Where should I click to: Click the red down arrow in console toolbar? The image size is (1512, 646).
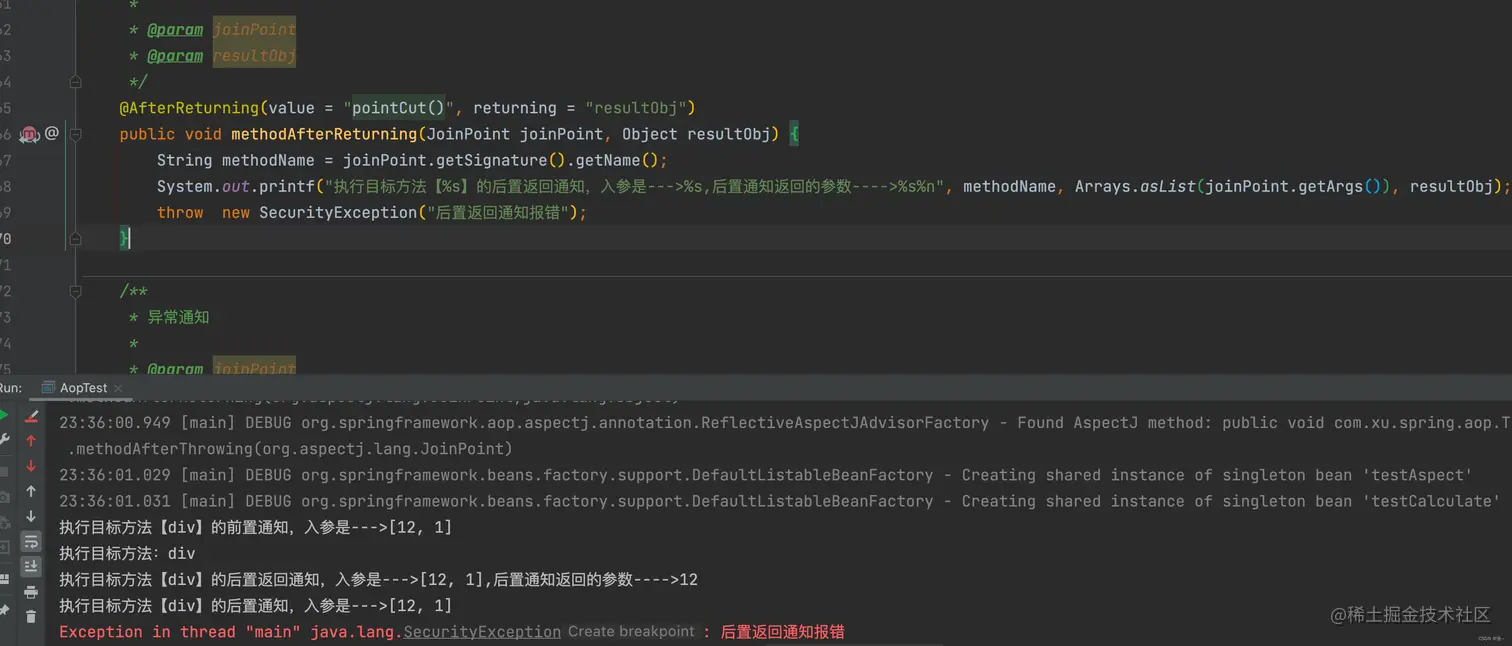31,465
